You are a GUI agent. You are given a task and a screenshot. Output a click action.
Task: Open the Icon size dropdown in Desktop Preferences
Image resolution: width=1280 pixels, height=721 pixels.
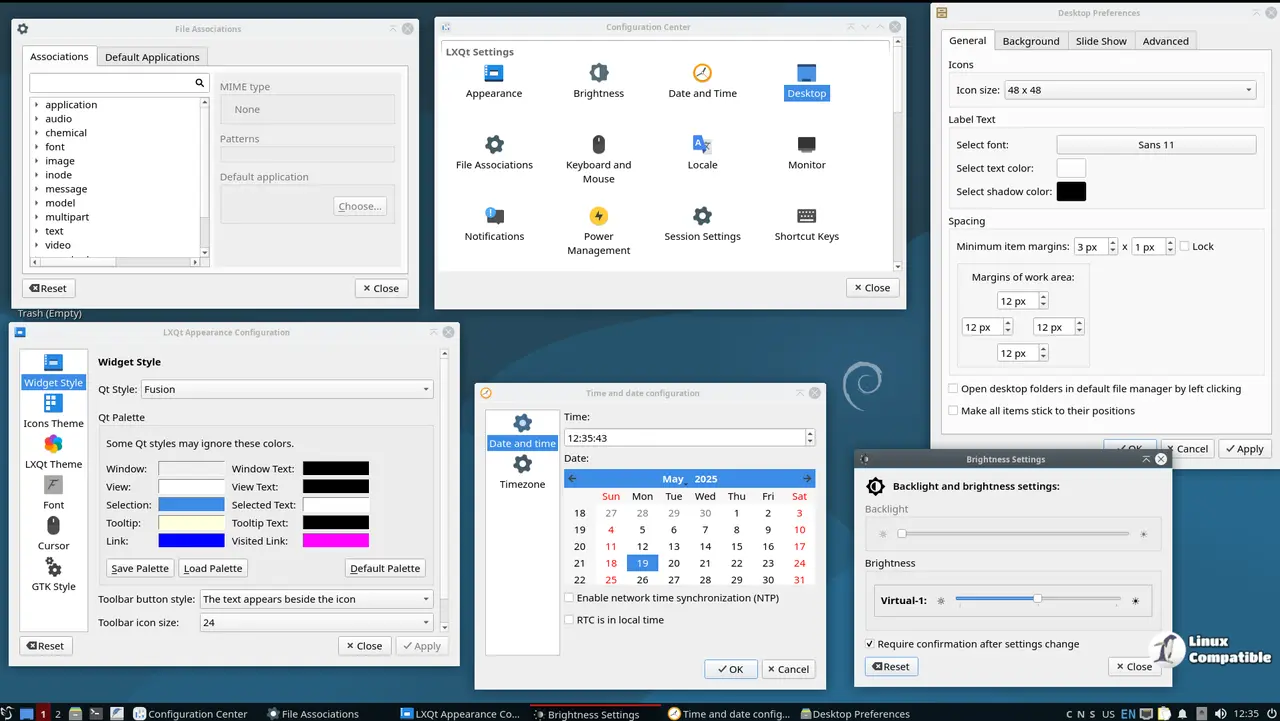click(x=1129, y=88)
